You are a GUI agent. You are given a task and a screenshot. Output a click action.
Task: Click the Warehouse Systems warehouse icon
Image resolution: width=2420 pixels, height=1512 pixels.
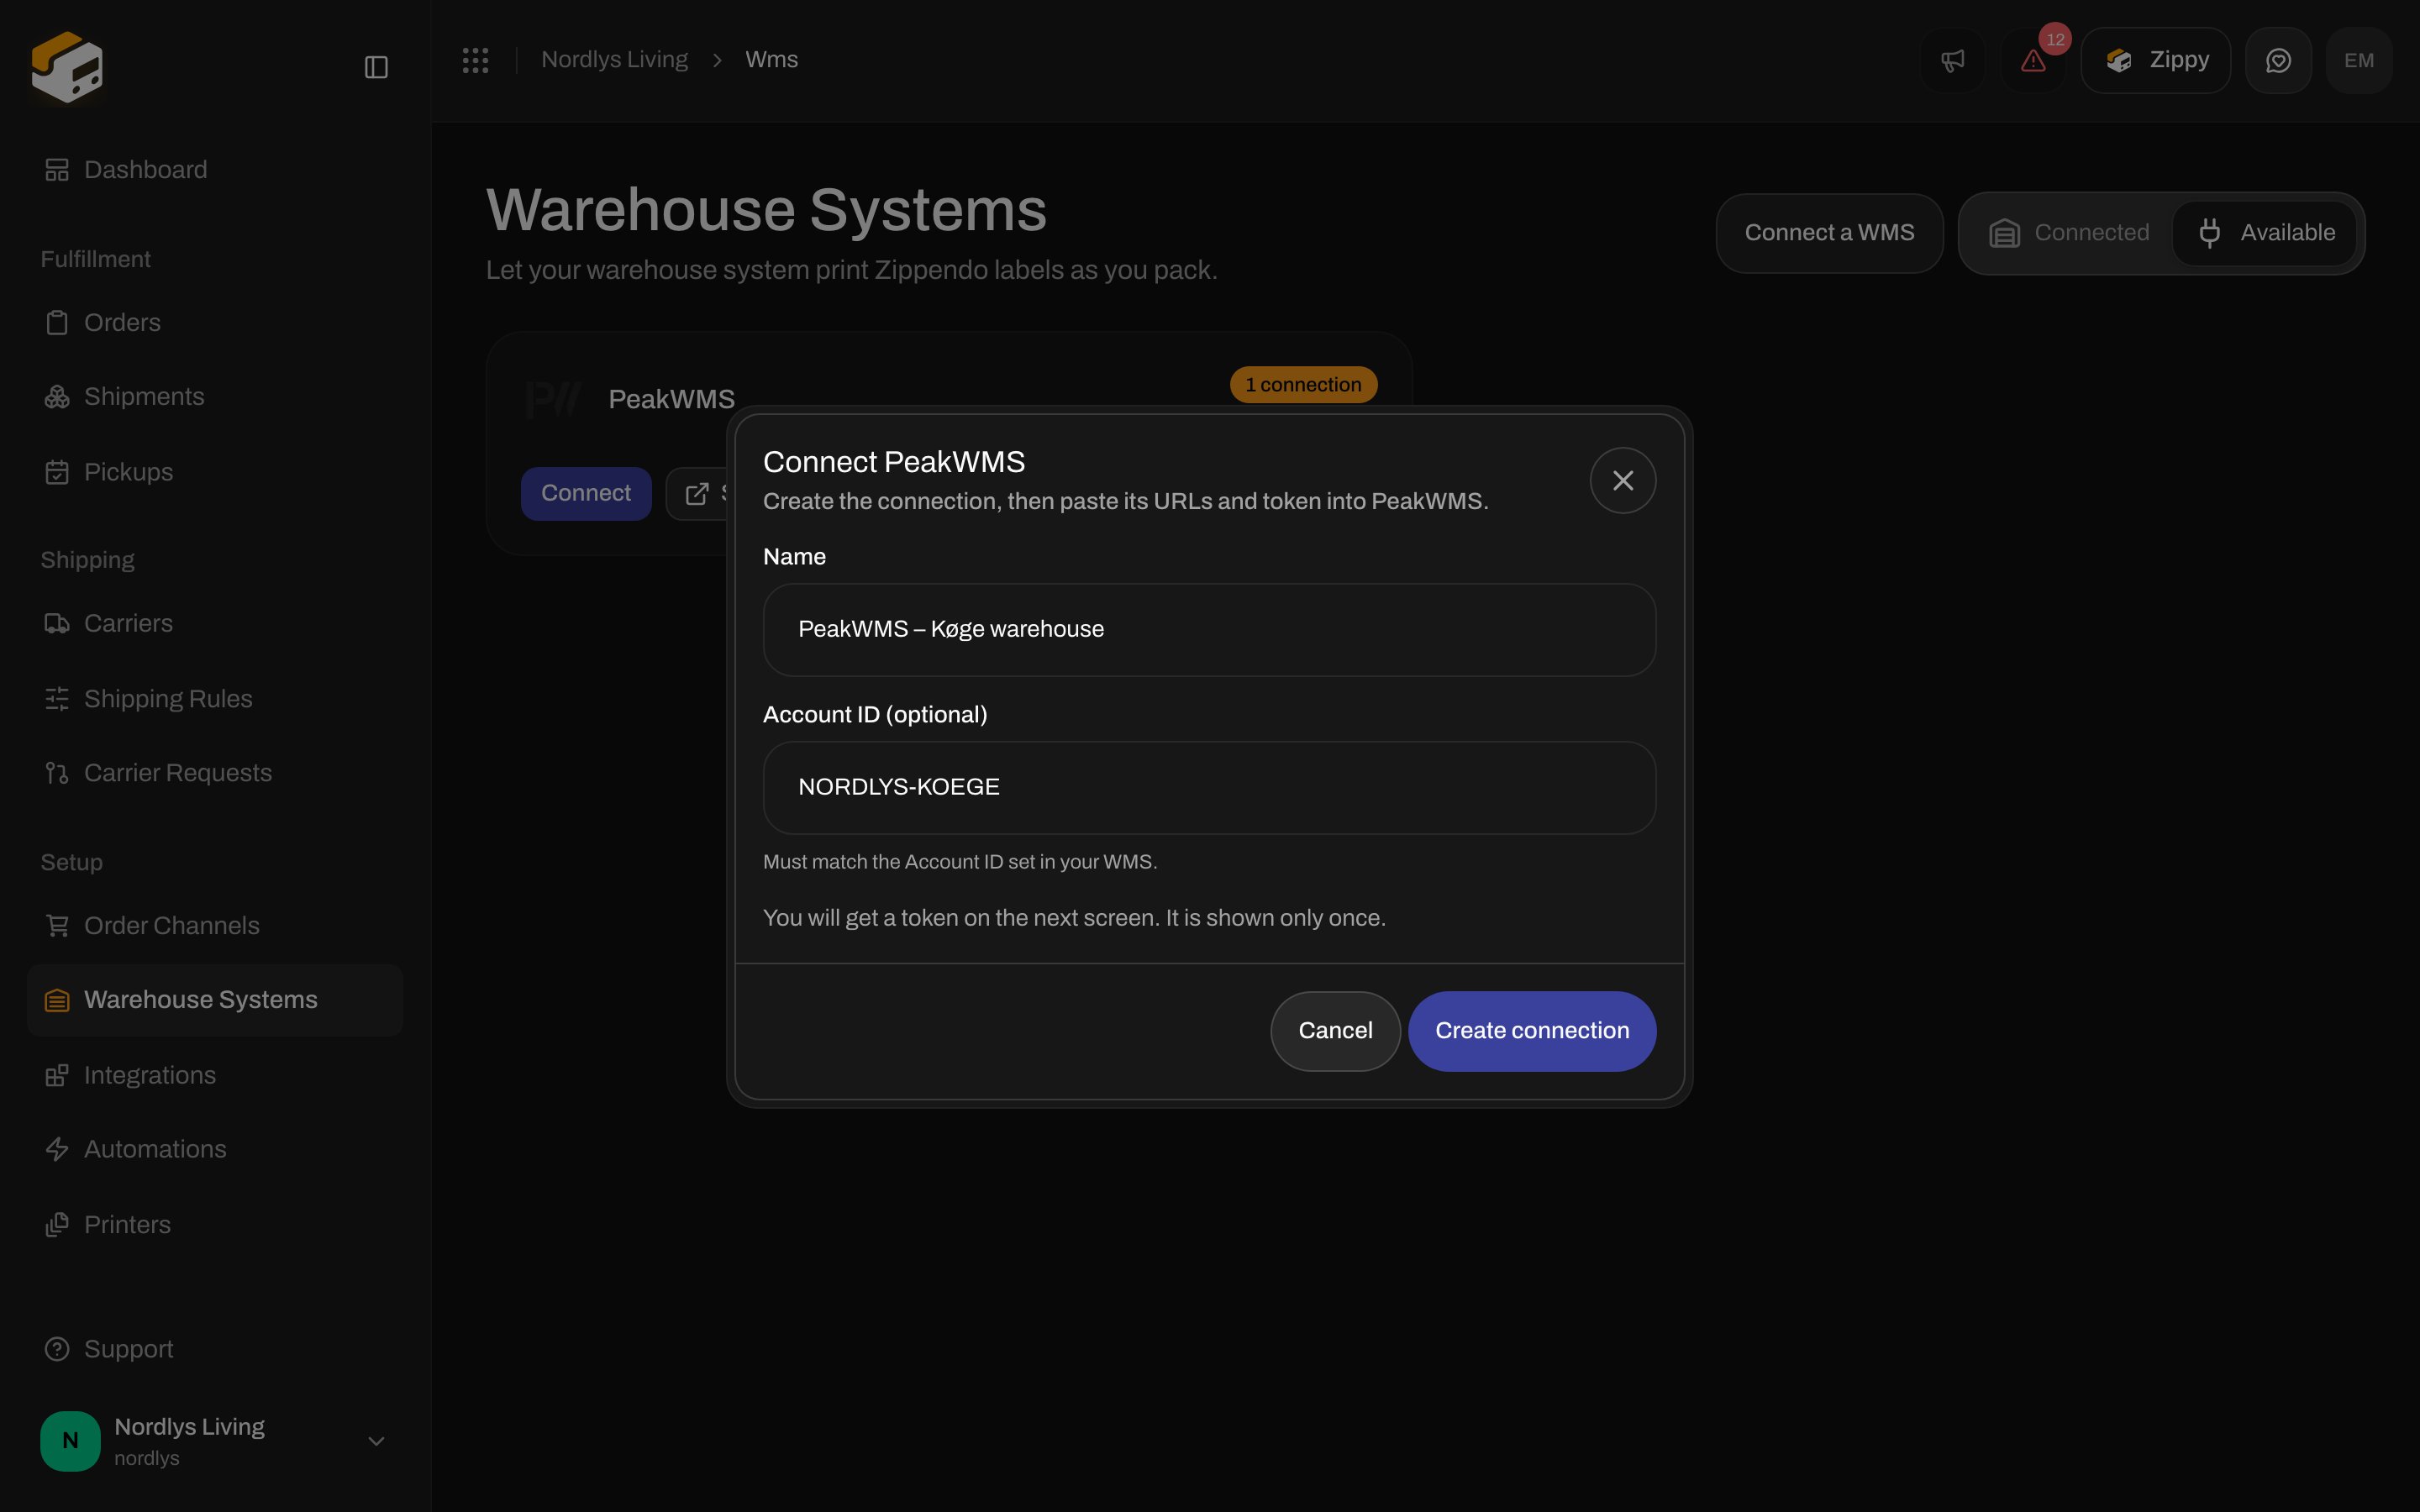click(57, 1000)
